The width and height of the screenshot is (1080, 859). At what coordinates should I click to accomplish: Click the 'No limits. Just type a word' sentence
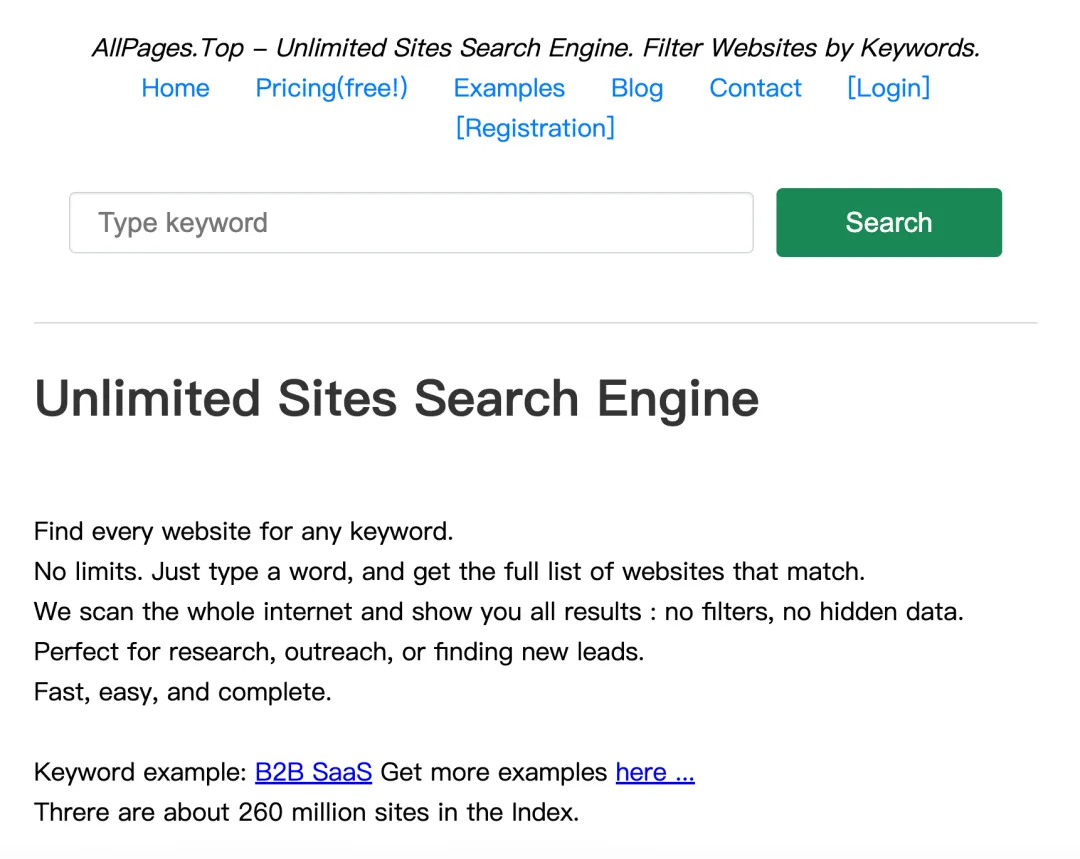(x=449, y=572)
